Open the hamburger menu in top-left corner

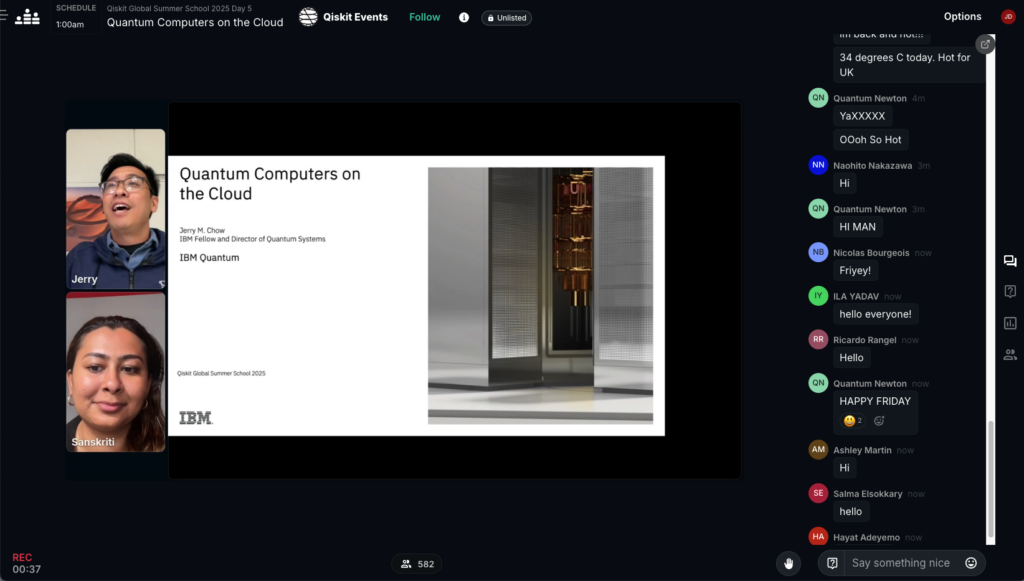pyautogui.click(x=3, y=15)
